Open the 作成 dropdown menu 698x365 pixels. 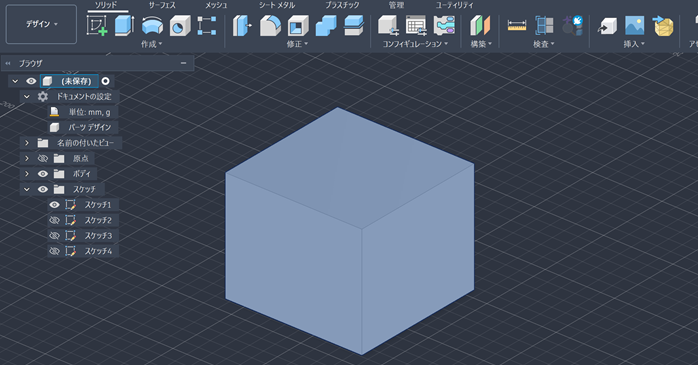pos(151,44)
